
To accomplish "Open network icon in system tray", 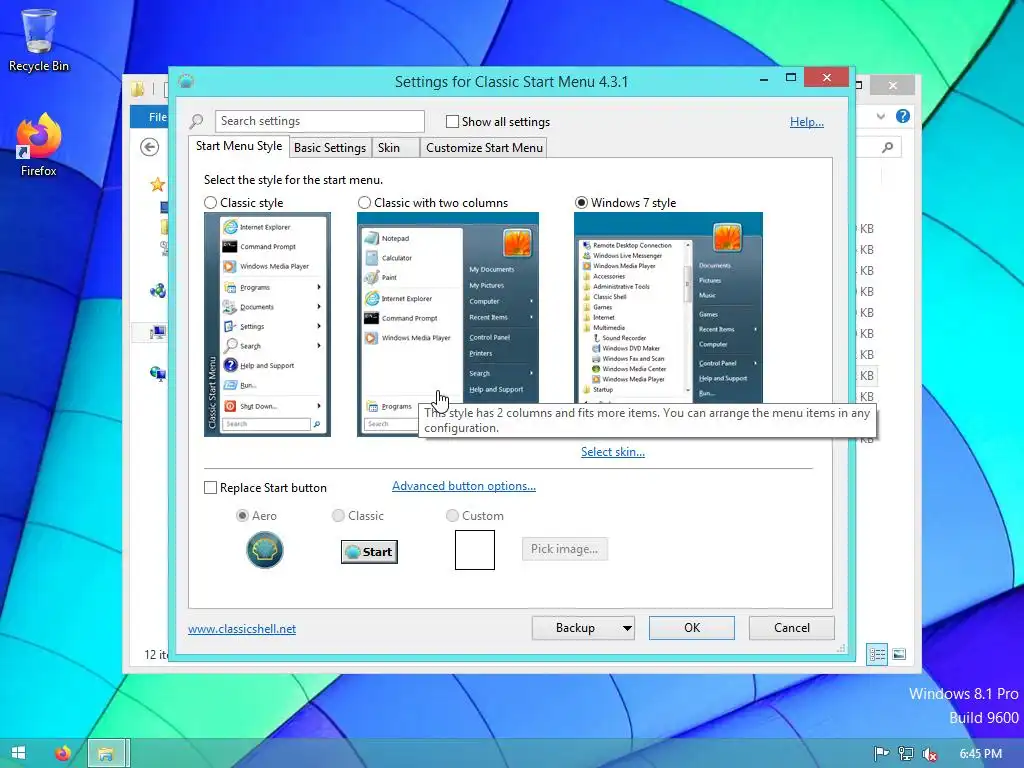I will coord(905,754).
